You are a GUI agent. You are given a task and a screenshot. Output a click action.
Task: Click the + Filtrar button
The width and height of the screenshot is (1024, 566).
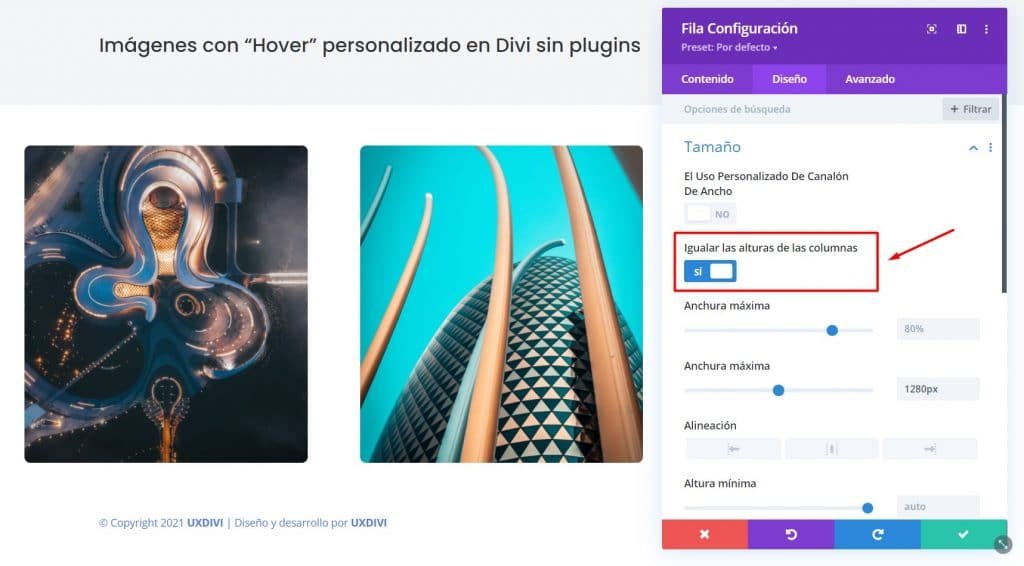click(970, 109)
